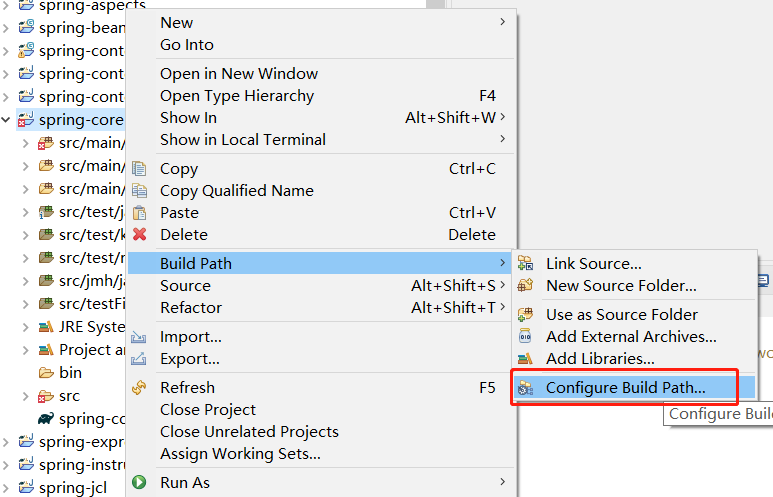773x497 pixels.
Task: Expand the spring-jcl project node
Action: [6, 488]
